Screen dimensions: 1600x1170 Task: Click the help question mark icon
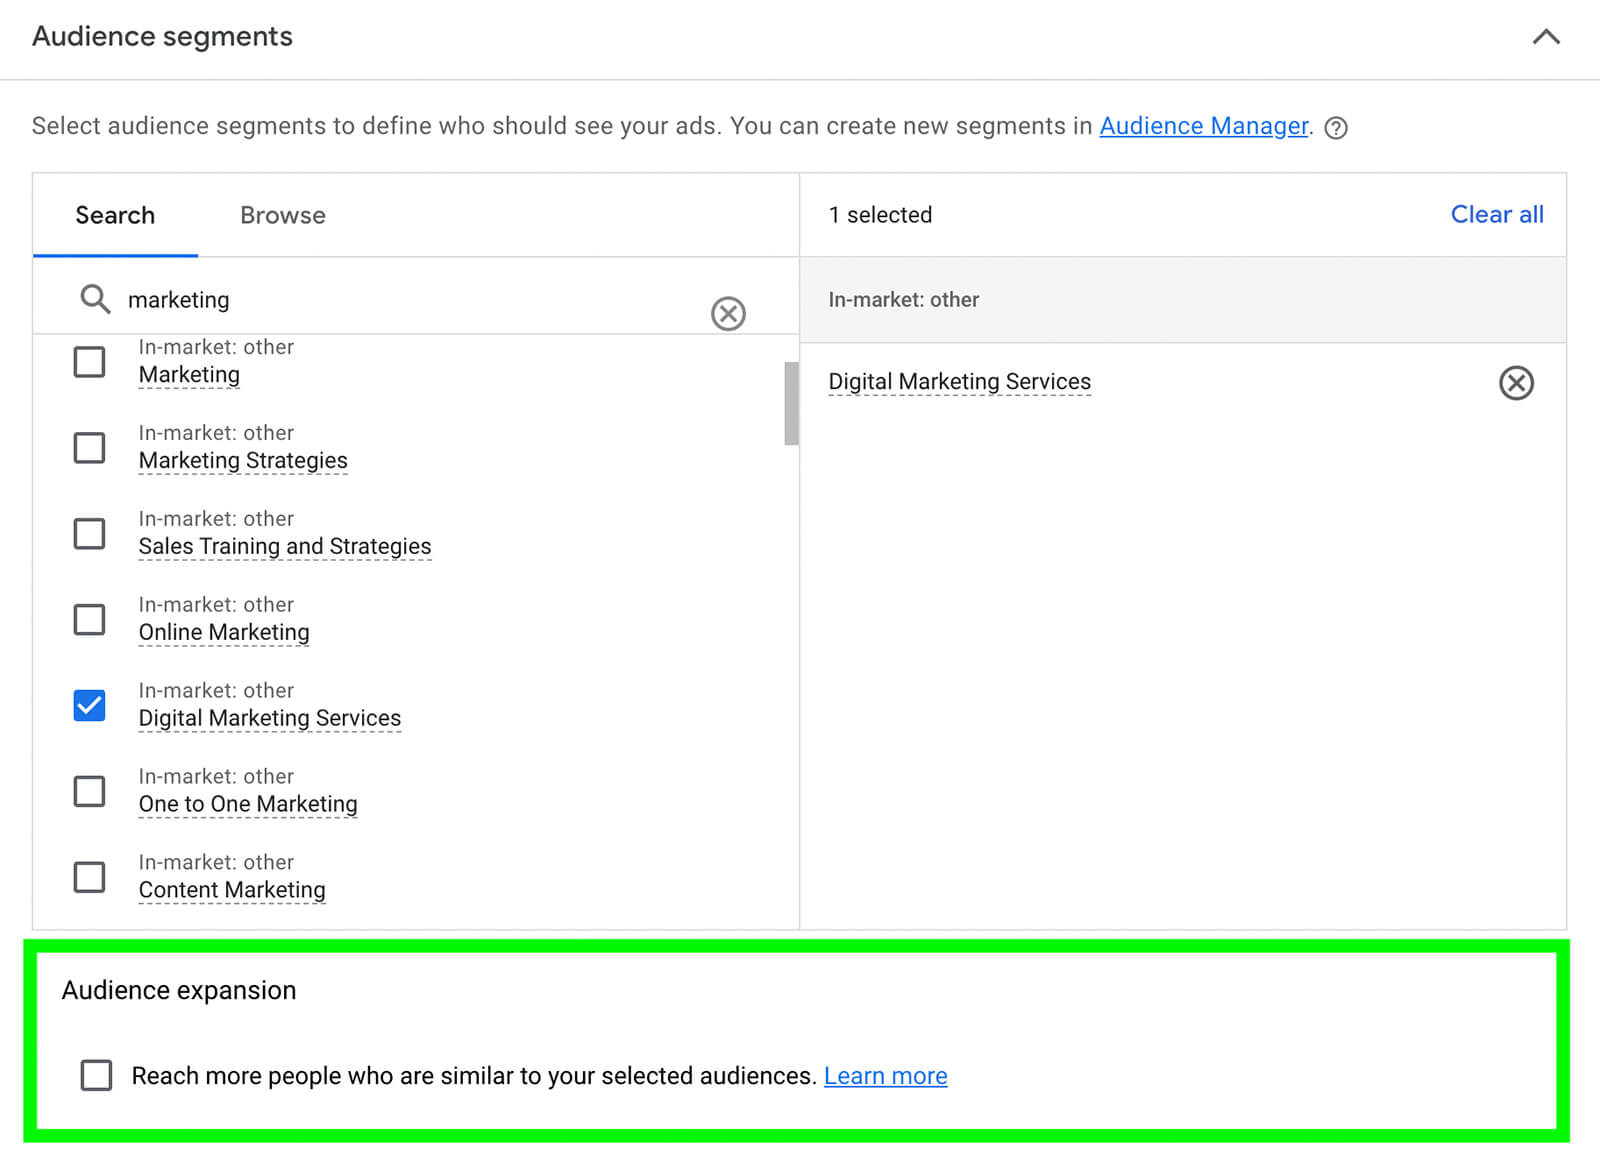tap(1336, 128)
